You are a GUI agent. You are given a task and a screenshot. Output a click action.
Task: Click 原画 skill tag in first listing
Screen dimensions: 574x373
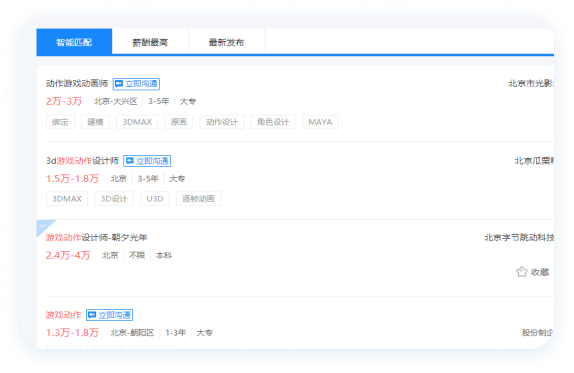(x=179, y=122)
